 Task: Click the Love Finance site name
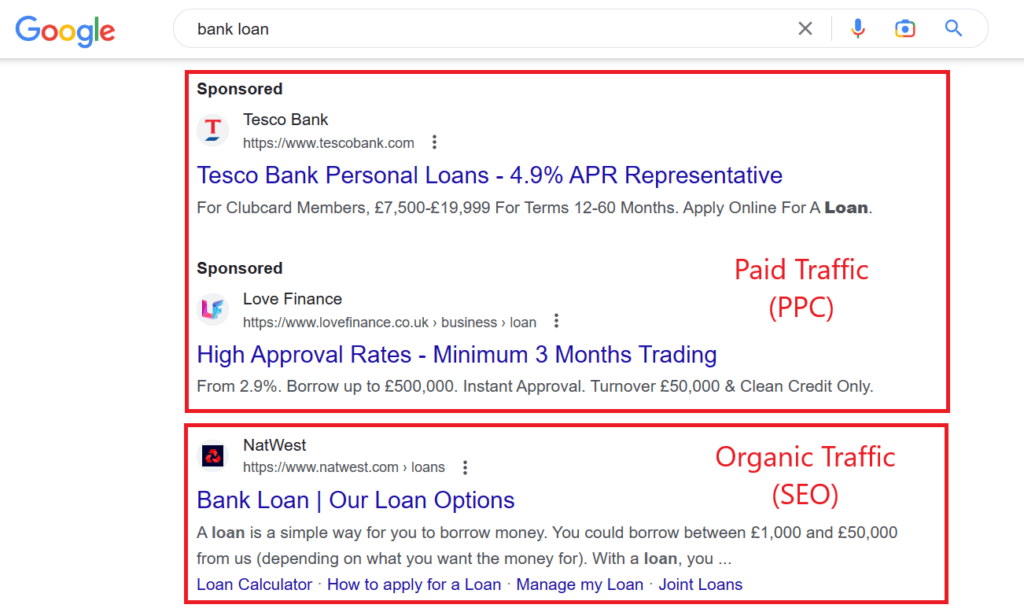coord(293,299)
